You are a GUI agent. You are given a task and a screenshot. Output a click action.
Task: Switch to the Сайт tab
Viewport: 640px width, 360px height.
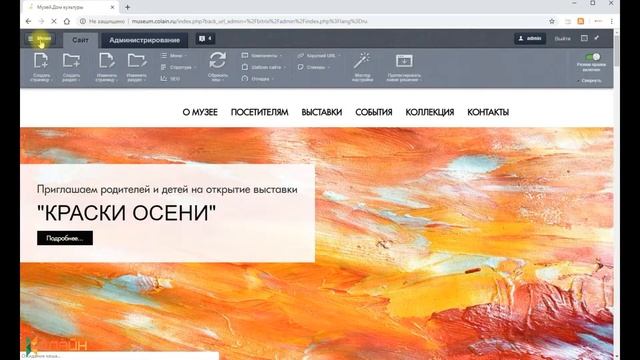[80, 40]
